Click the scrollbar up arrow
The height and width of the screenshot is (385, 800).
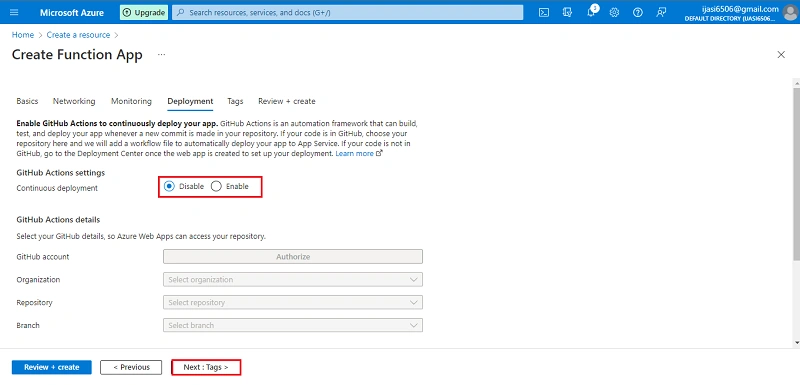click(x=796, y=83)
